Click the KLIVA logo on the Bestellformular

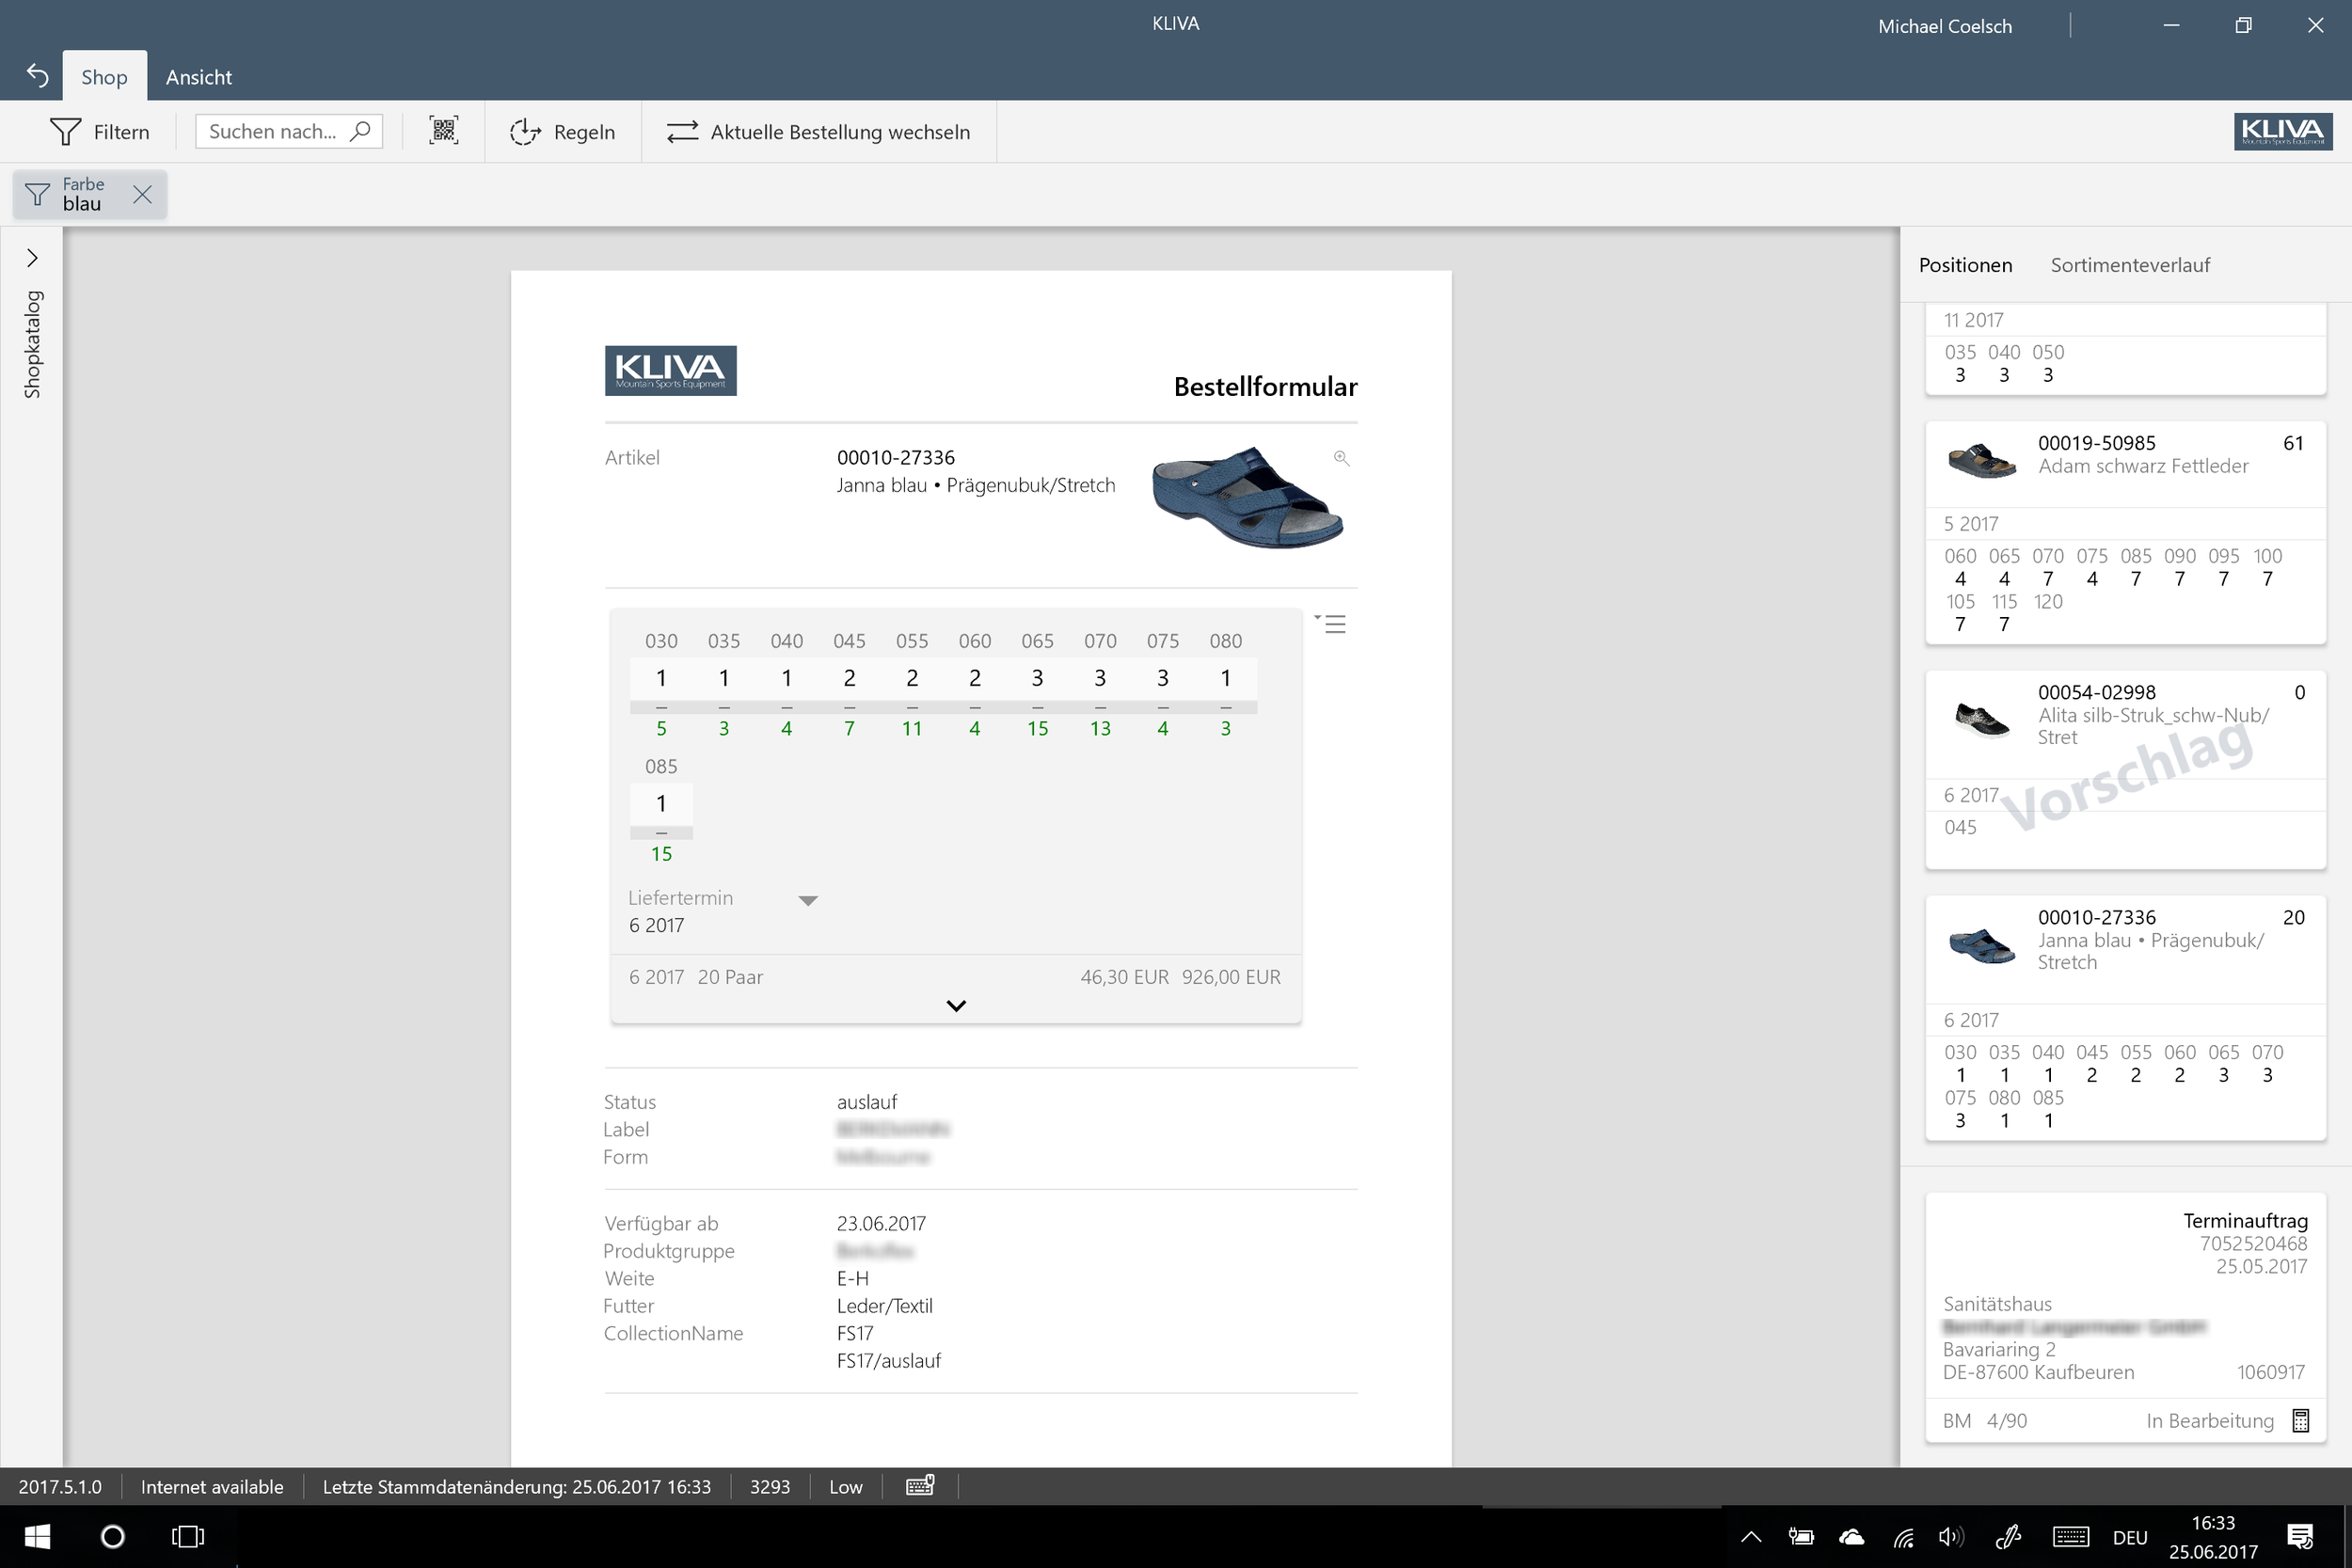(670, 370)
